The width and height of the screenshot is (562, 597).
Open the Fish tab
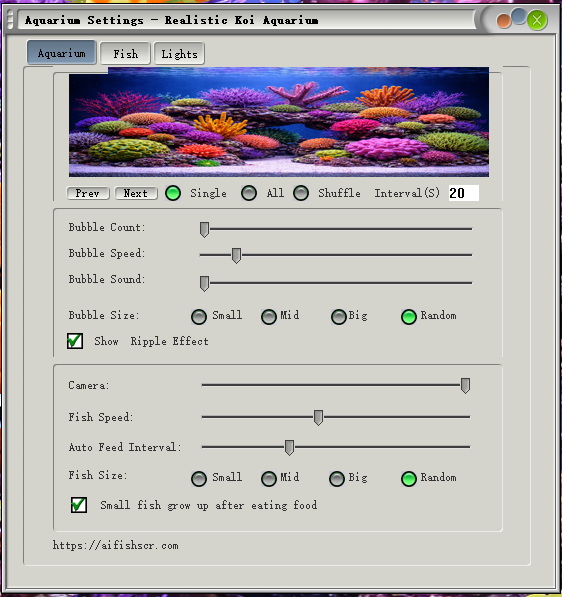[x=125, y=54]
